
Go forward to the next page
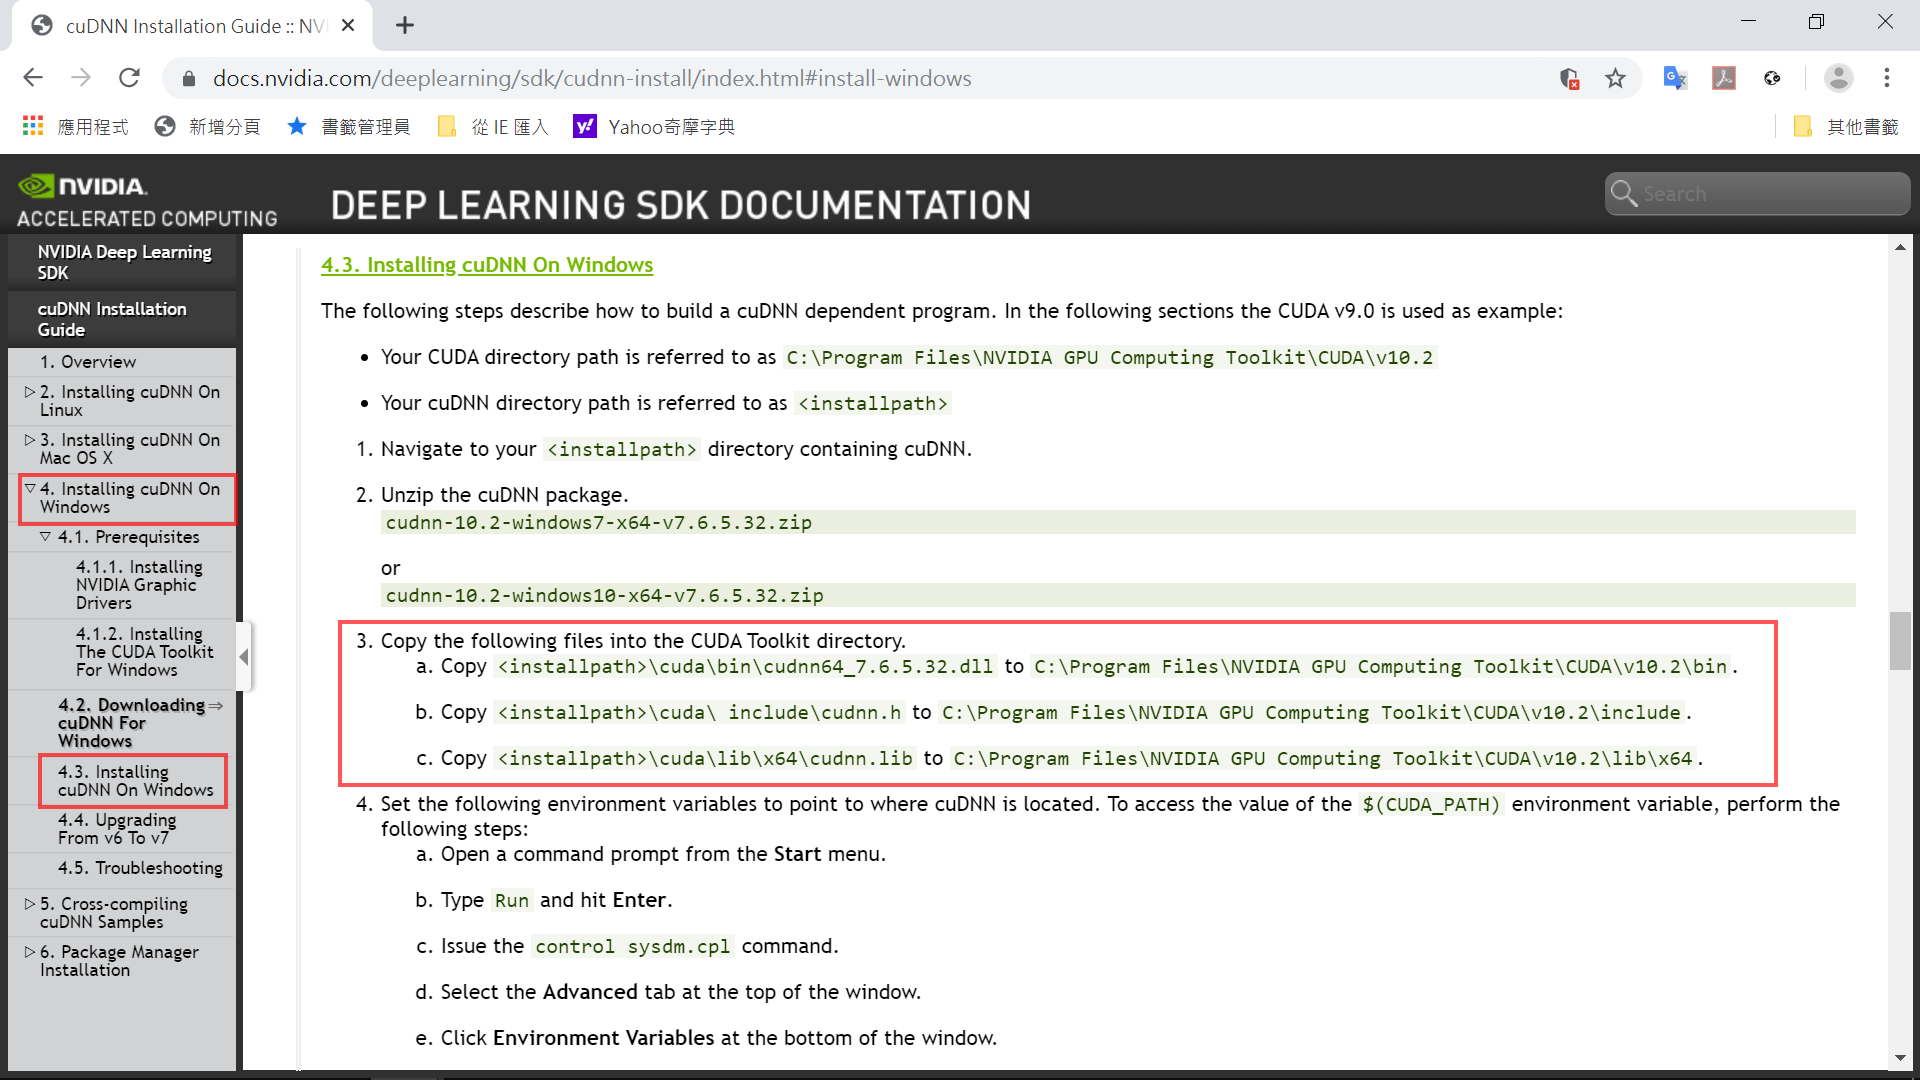tap(81, 78)
